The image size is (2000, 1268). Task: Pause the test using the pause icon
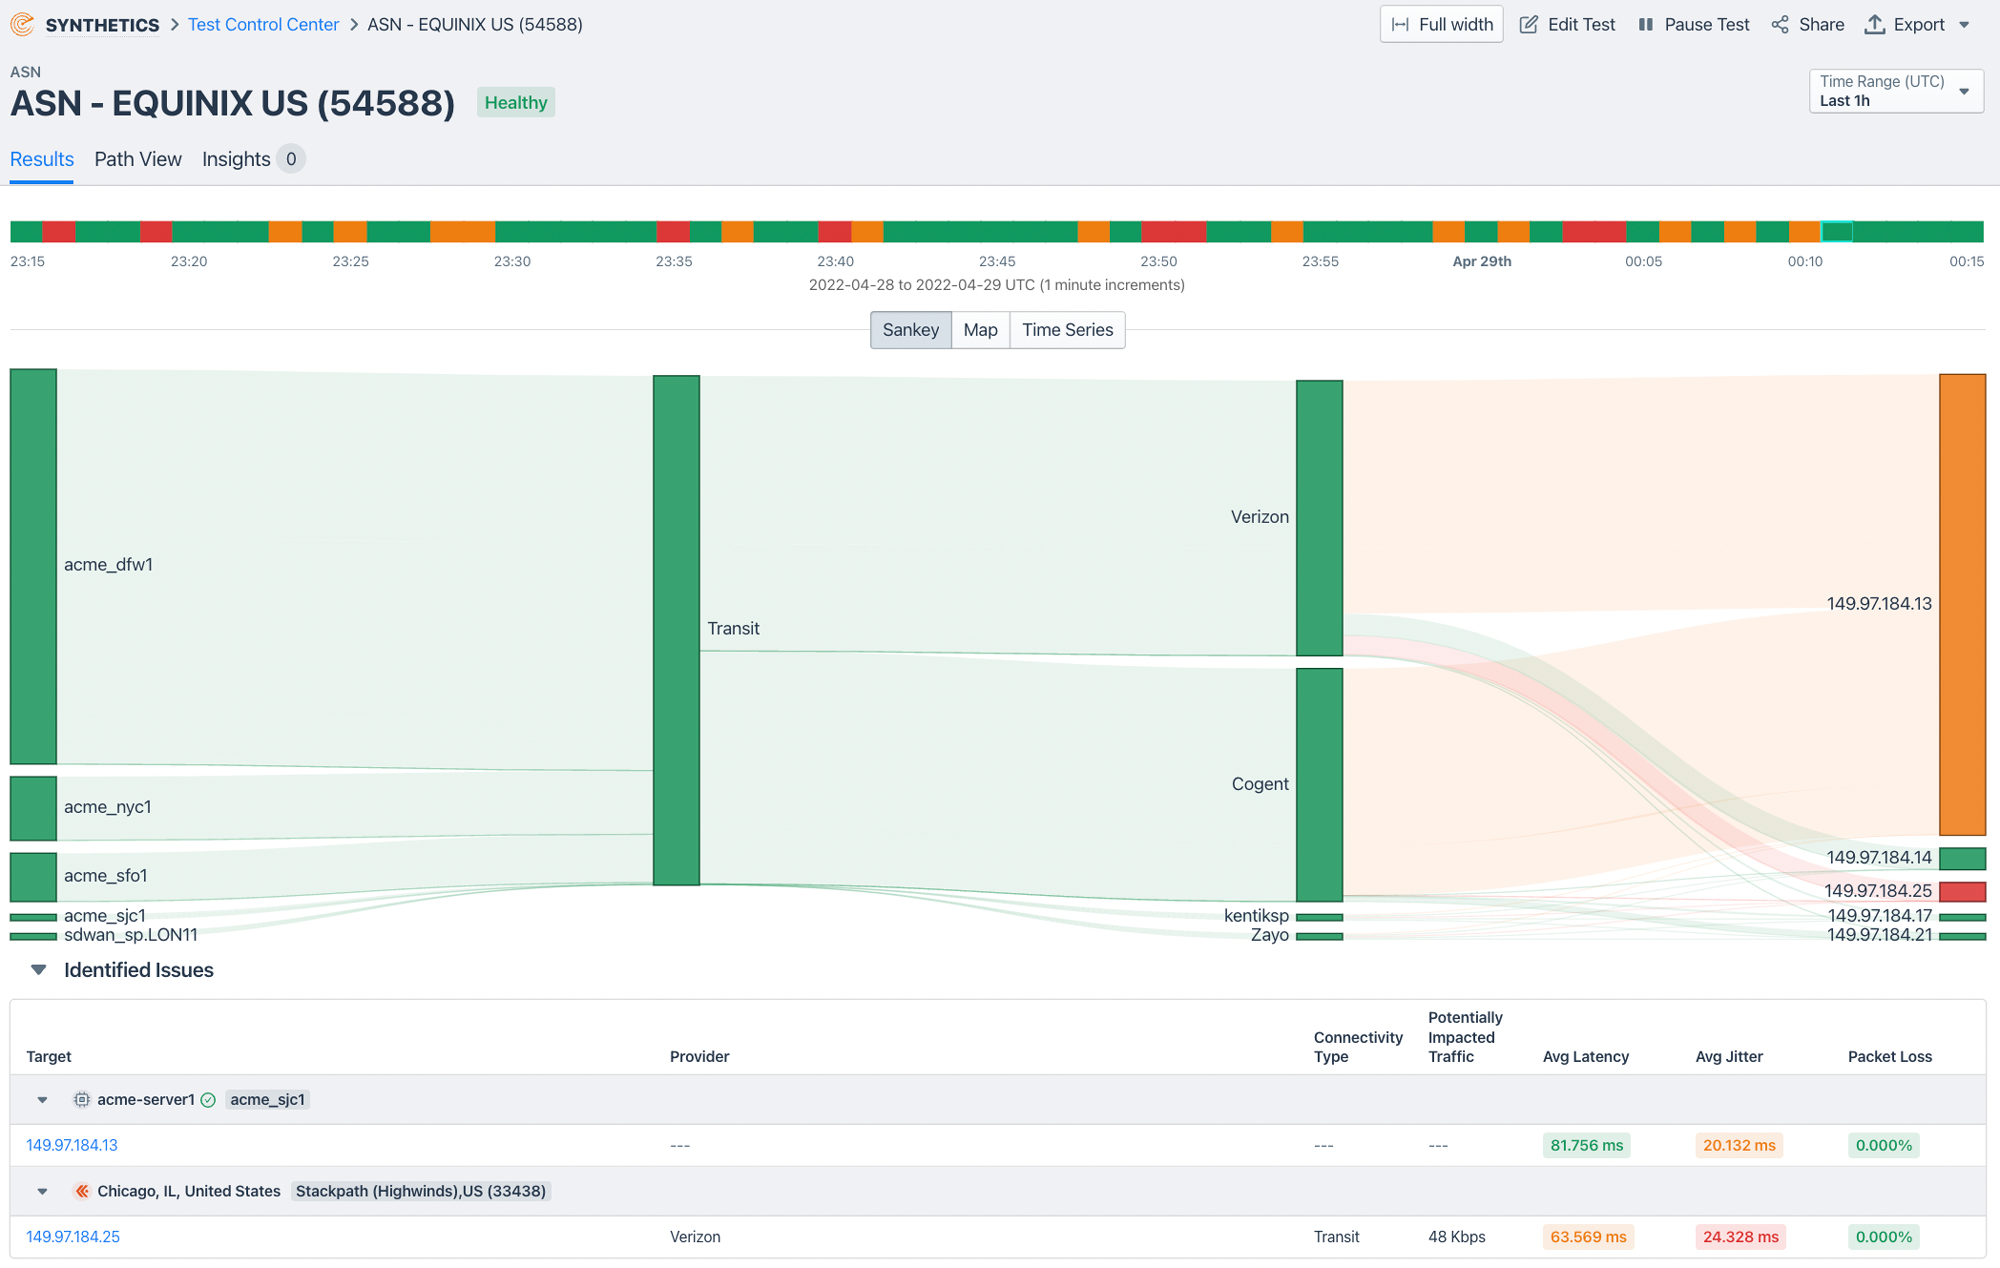coord(1645,24)
